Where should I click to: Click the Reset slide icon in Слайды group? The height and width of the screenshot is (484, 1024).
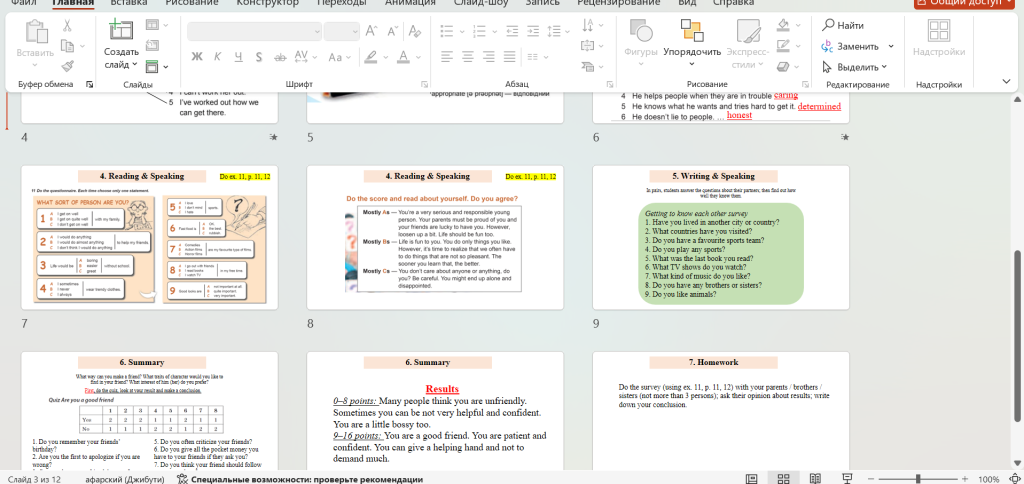[x=152, y=46]
